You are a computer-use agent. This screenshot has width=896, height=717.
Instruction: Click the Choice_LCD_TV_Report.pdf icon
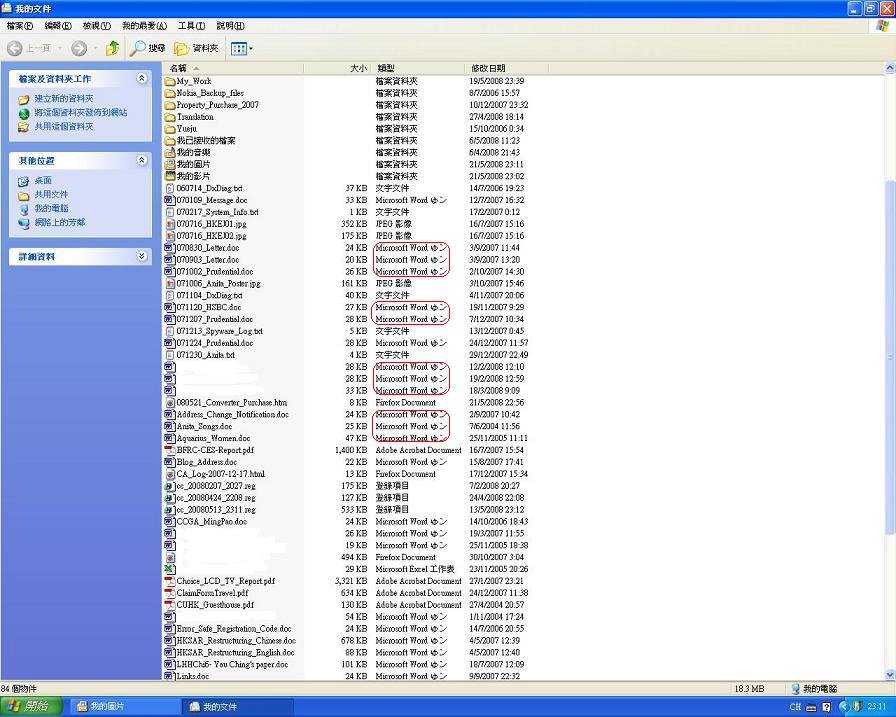(x=170, y=581)
